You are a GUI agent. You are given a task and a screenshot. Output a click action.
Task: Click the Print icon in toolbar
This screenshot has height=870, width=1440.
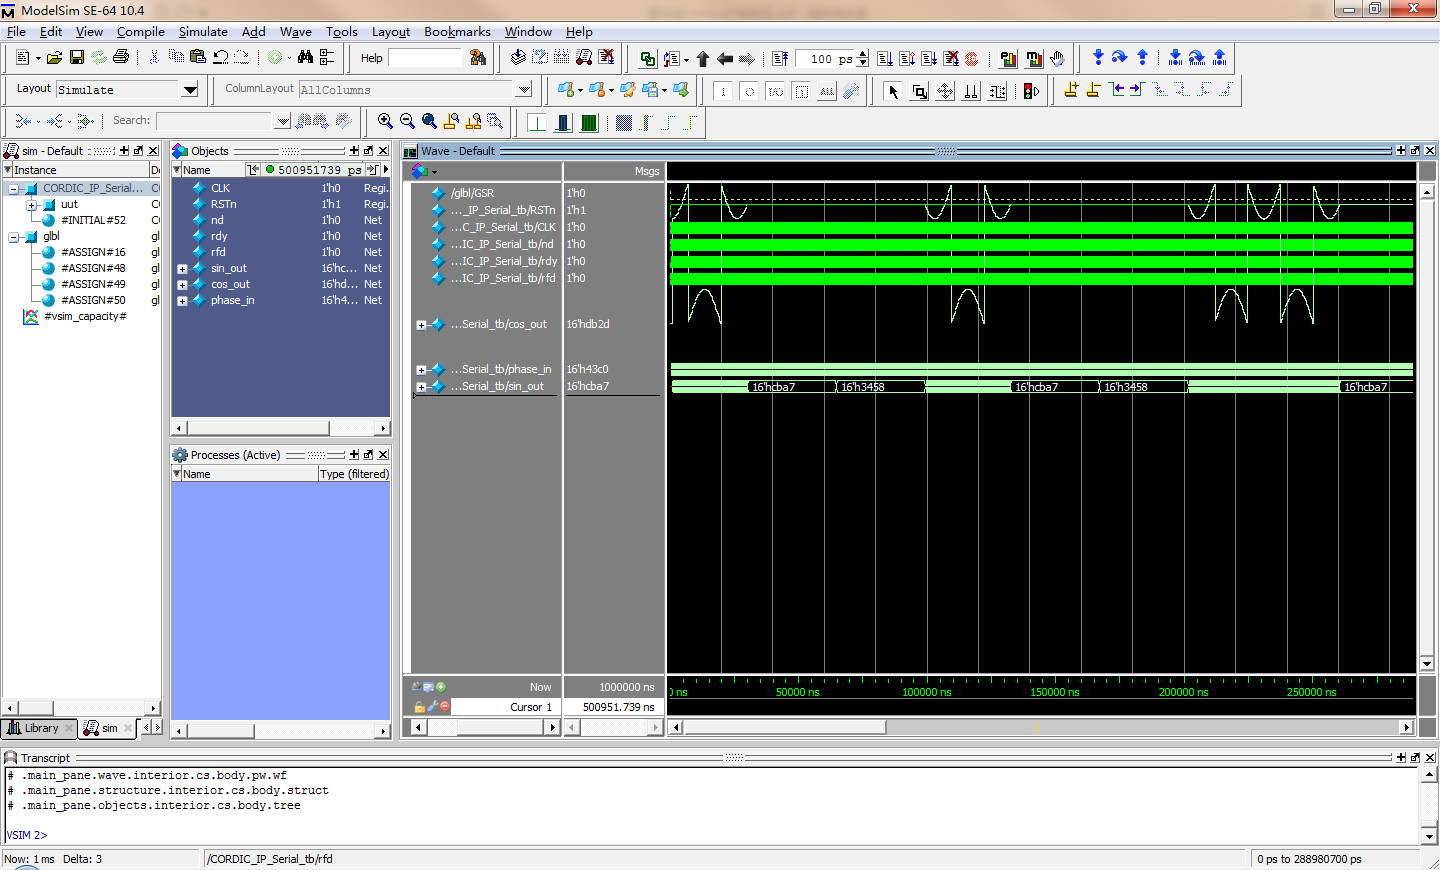121,58
